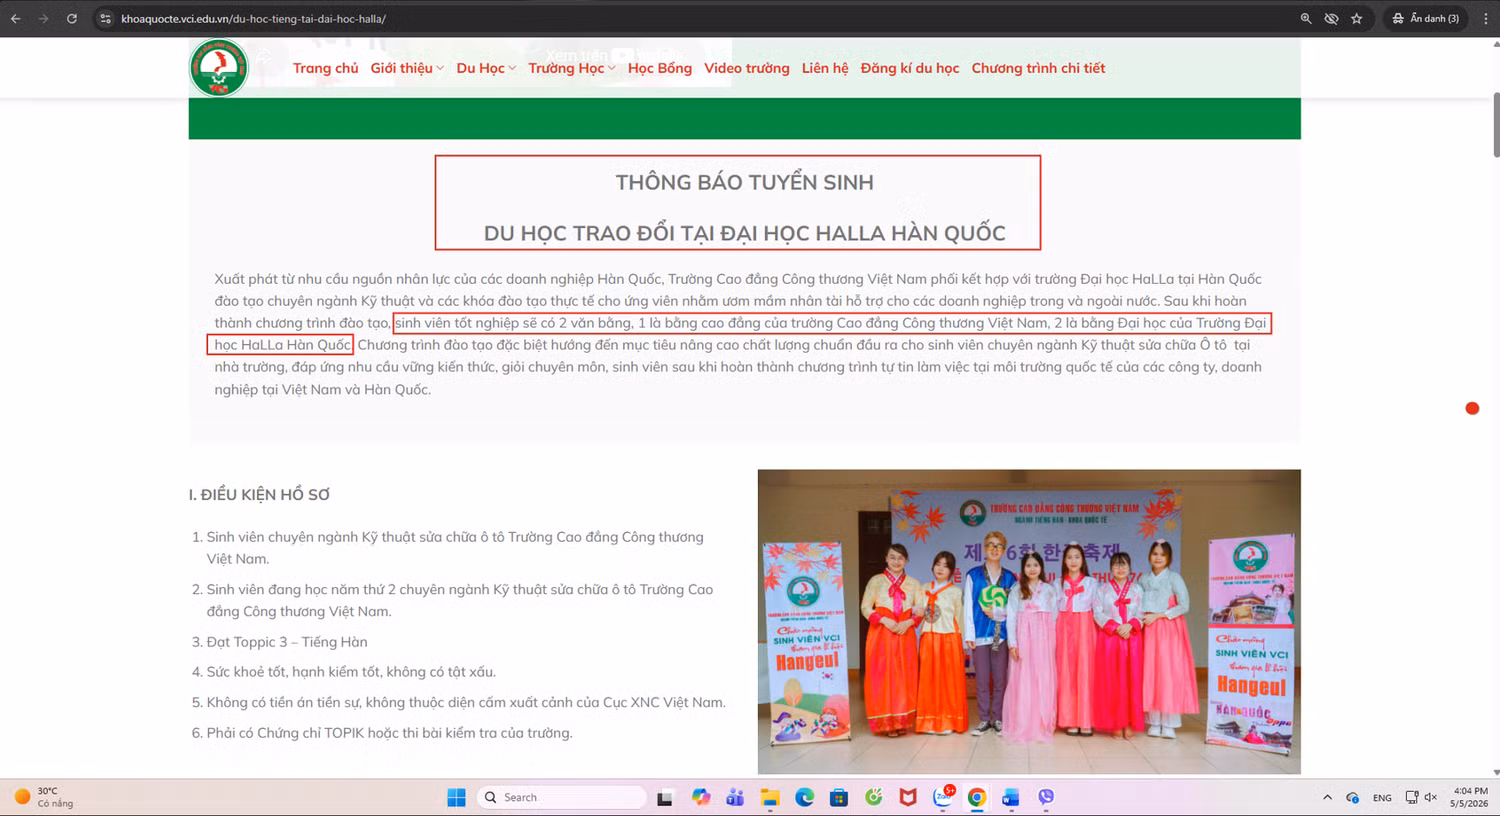The height and width of the screenshot is (816, 1500).
Task: Open Viber from the taskbar
Action: point(1046,797)
